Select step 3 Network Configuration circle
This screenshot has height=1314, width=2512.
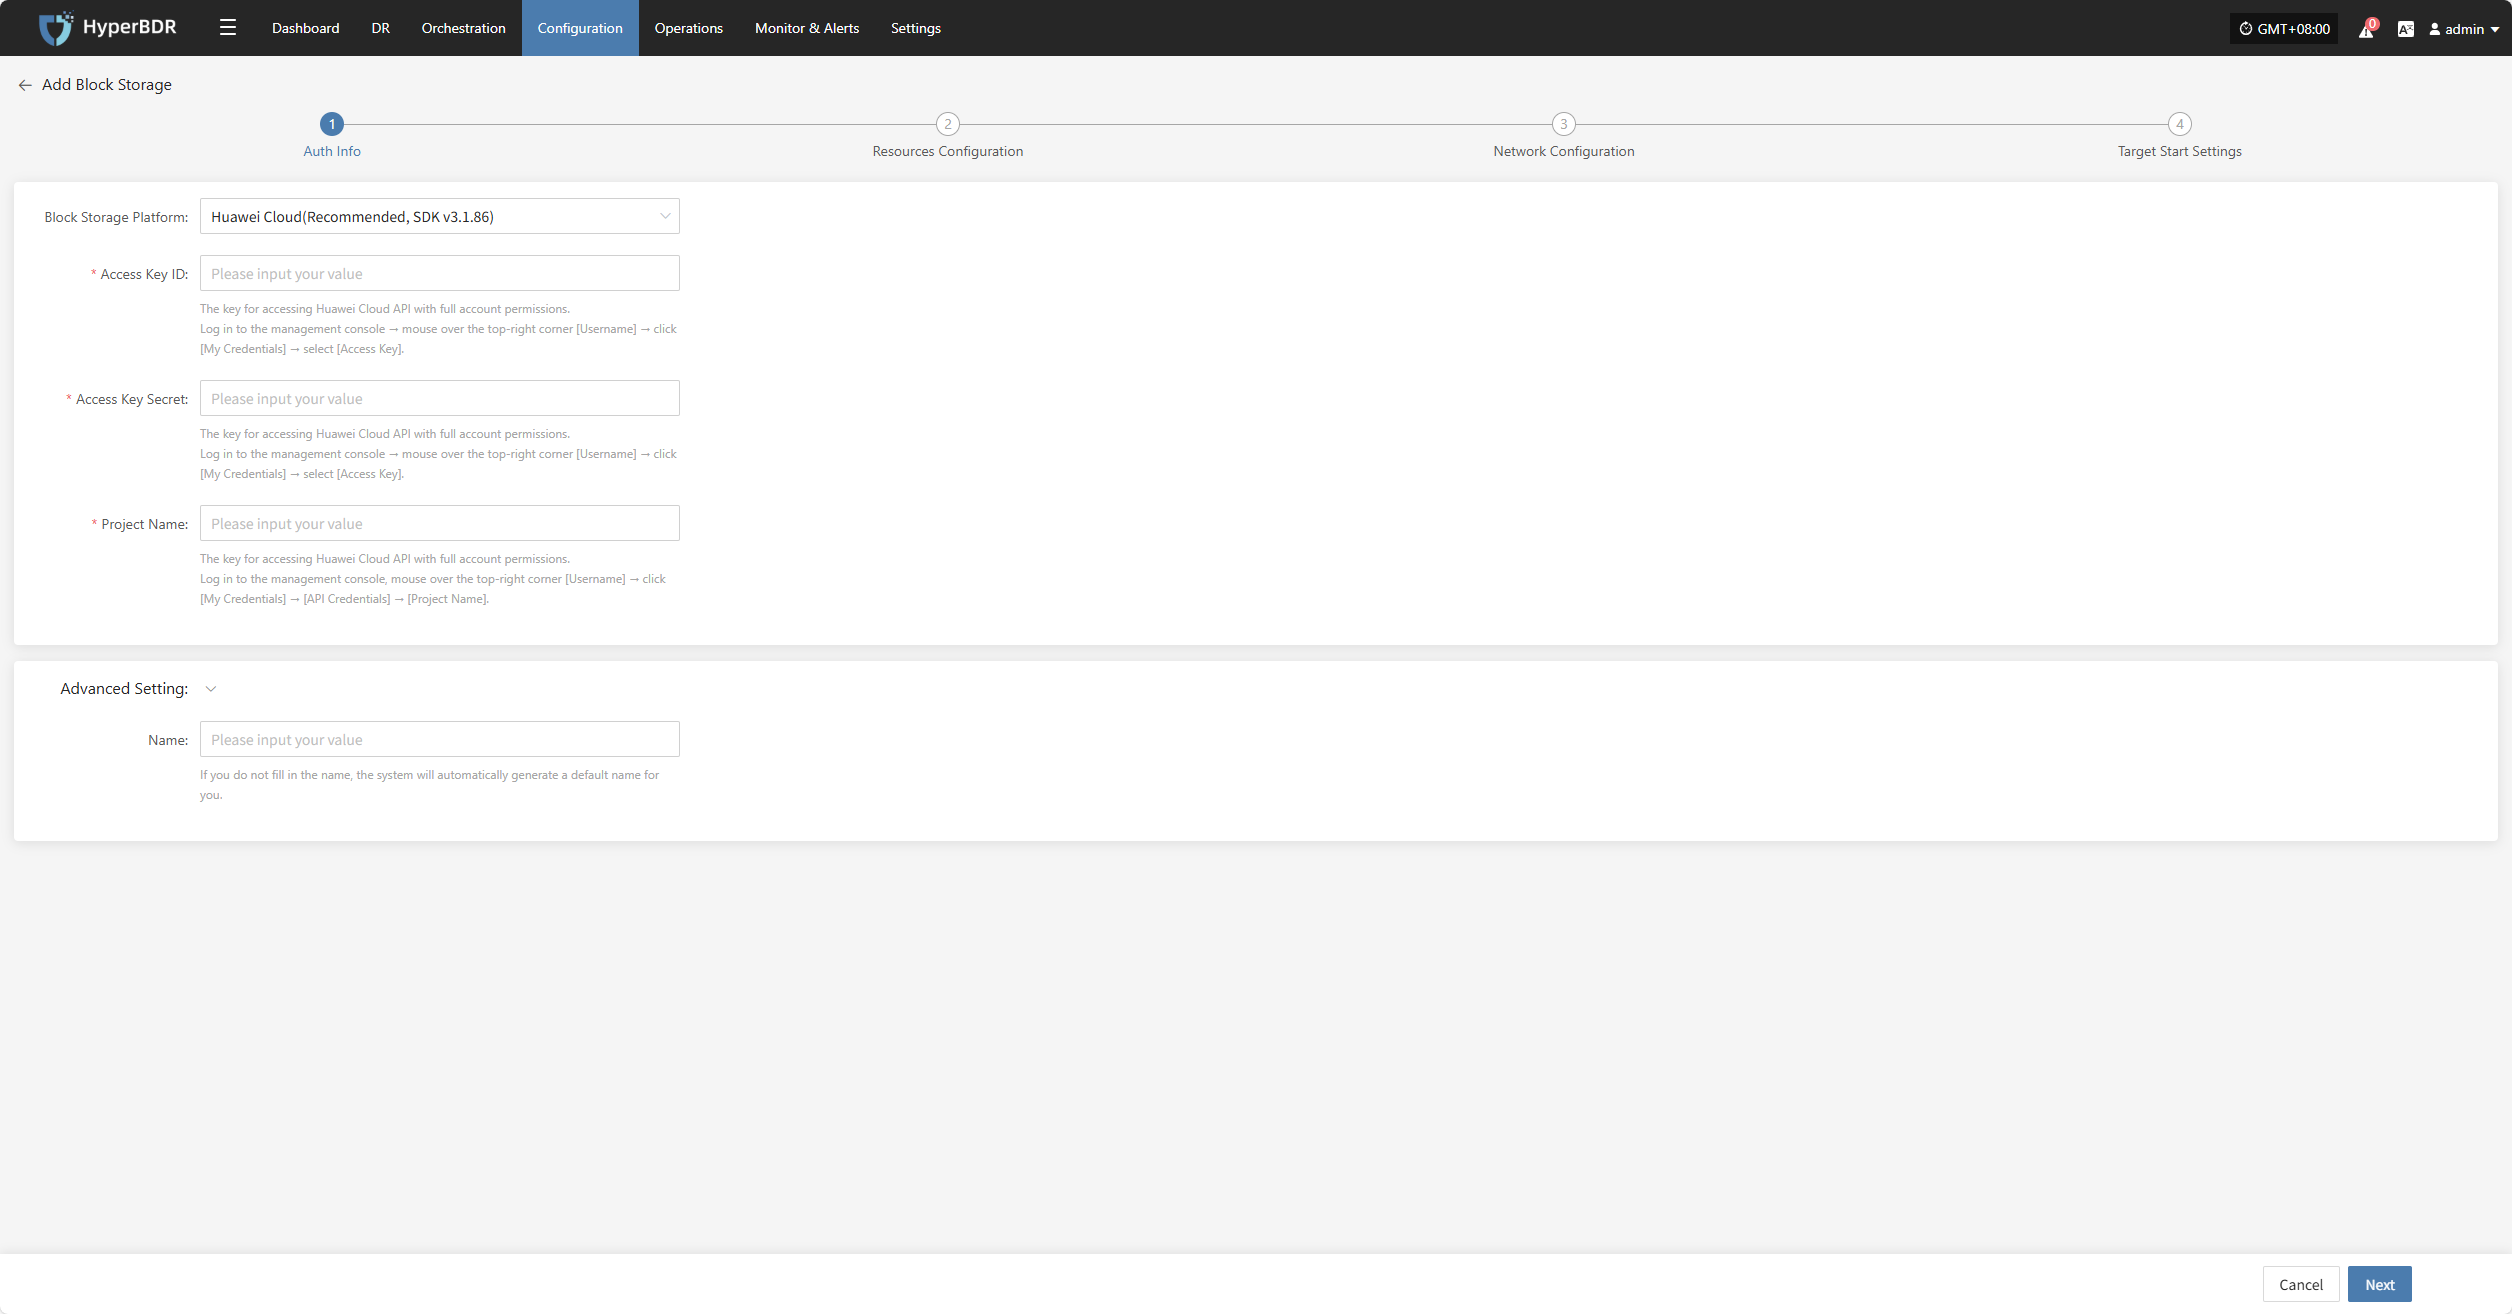(1564, 124)
